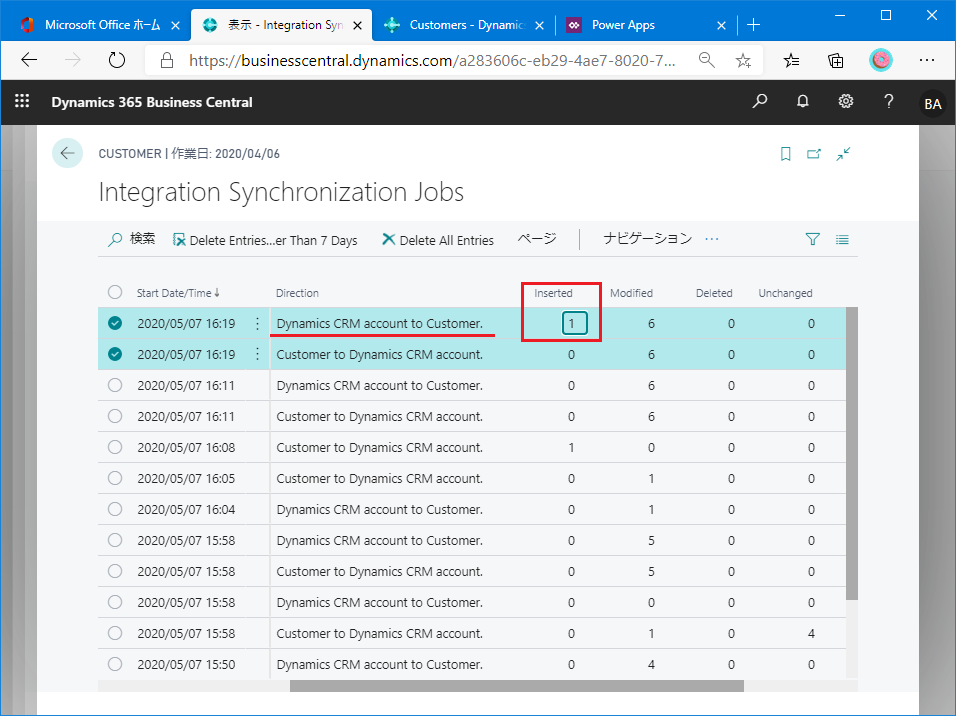This screenshot has width=956, height=716.
Task: Select the 16:04 row checkbox
Action: pos(115,509)
